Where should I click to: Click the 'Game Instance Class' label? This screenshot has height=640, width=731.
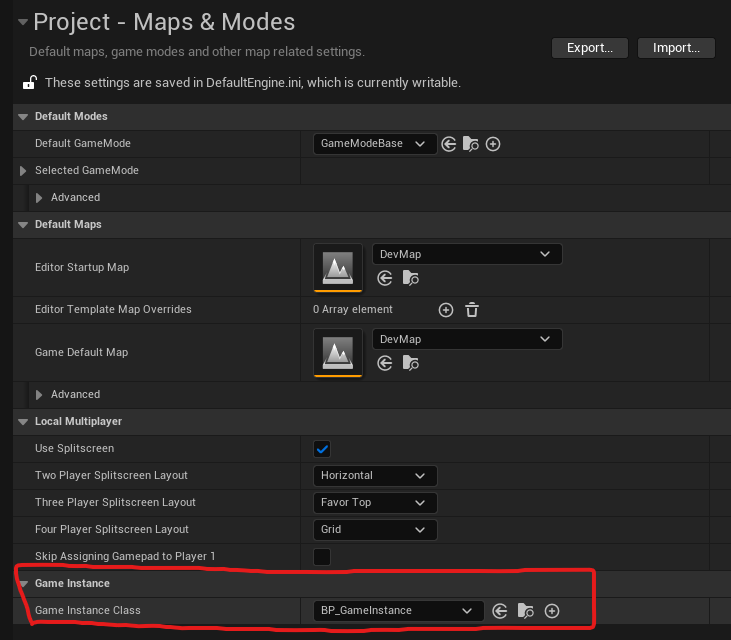coord(88,610)
